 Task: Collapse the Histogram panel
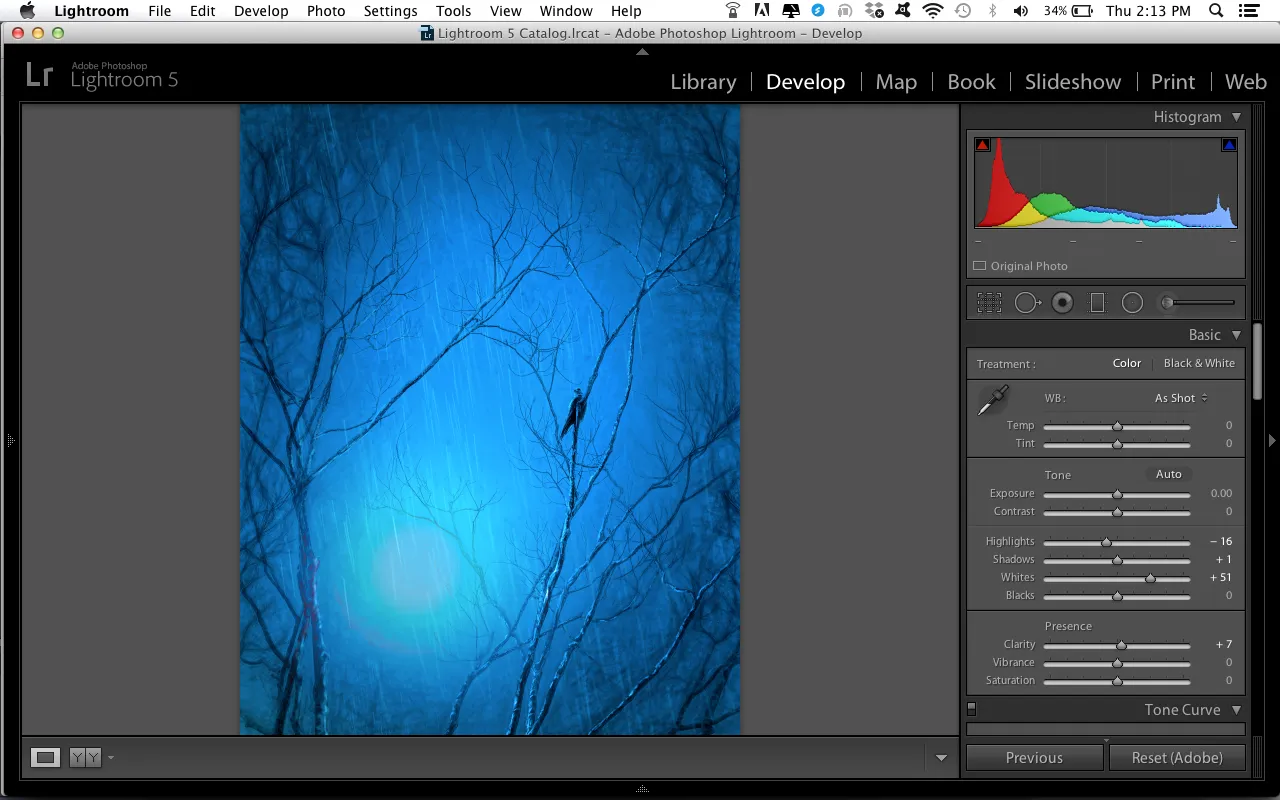pos(1237,117)
